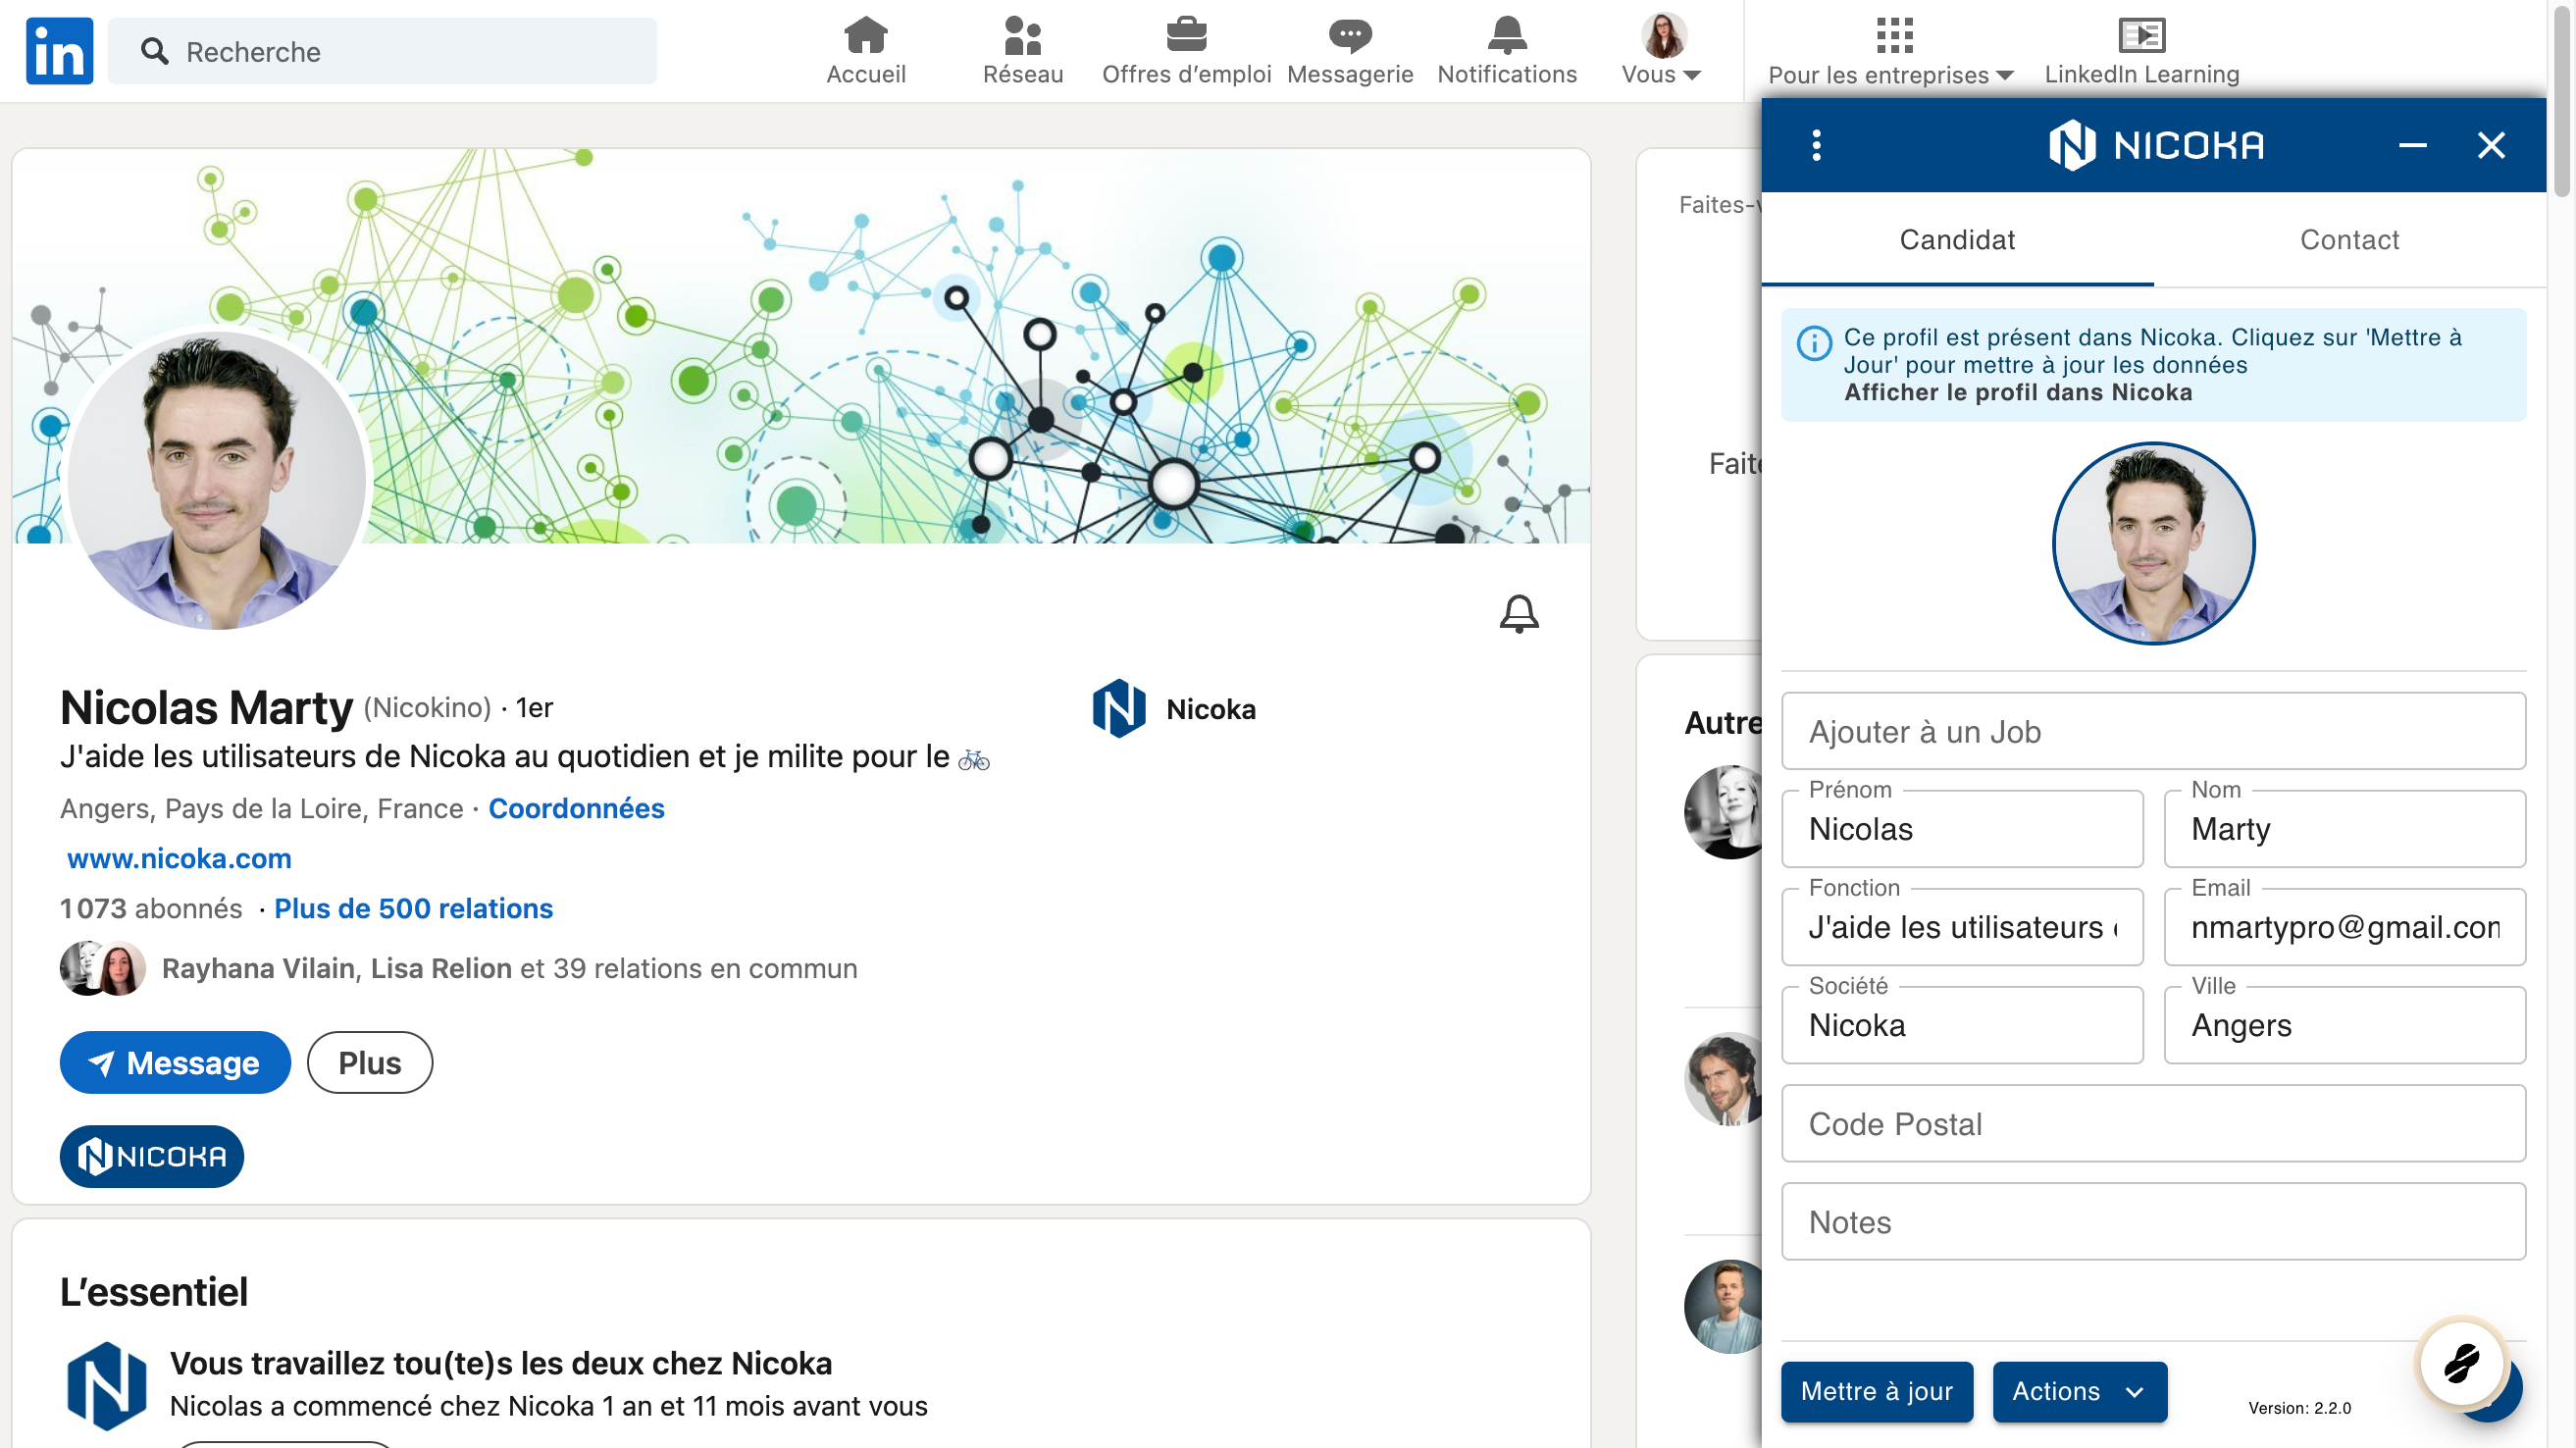Click the Email field

pos(2344,927)
